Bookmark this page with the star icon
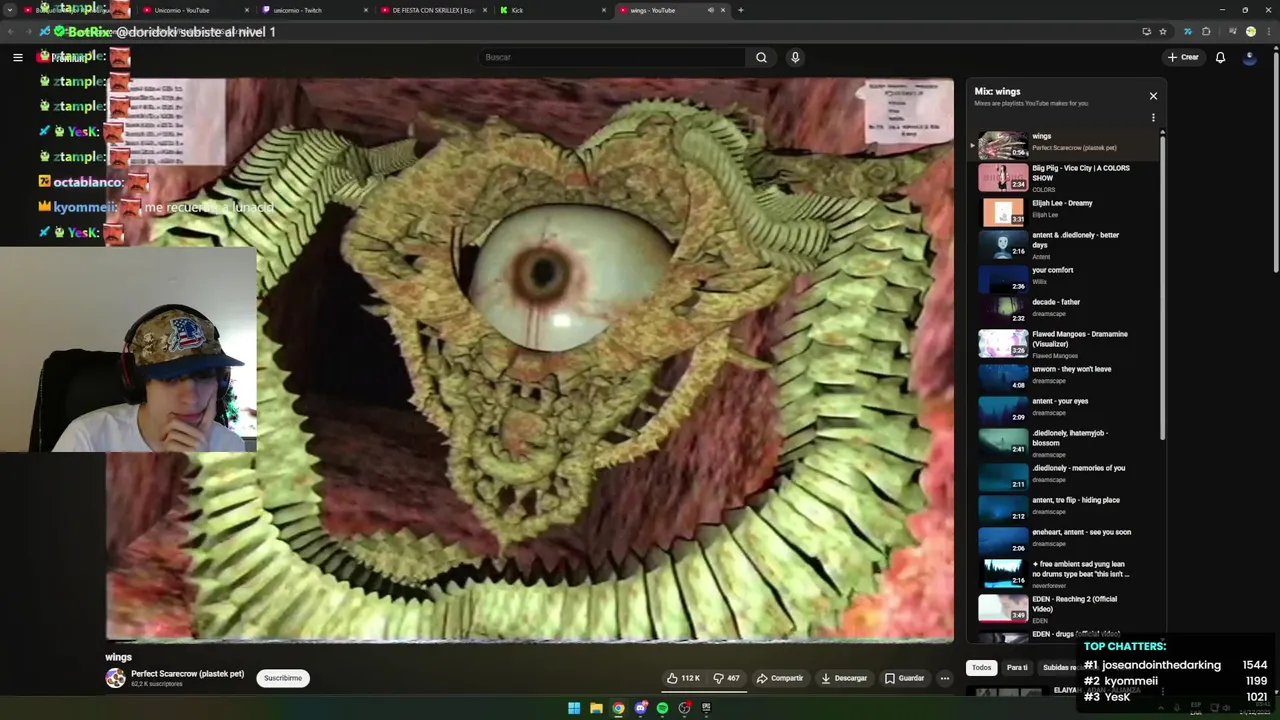1280x720 pixels. click(x=1163, y=32)
